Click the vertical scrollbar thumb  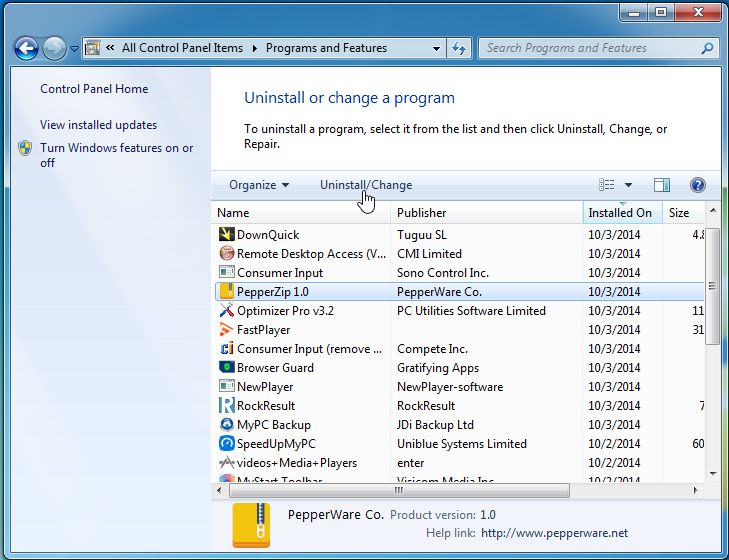[x=712, y=287]
